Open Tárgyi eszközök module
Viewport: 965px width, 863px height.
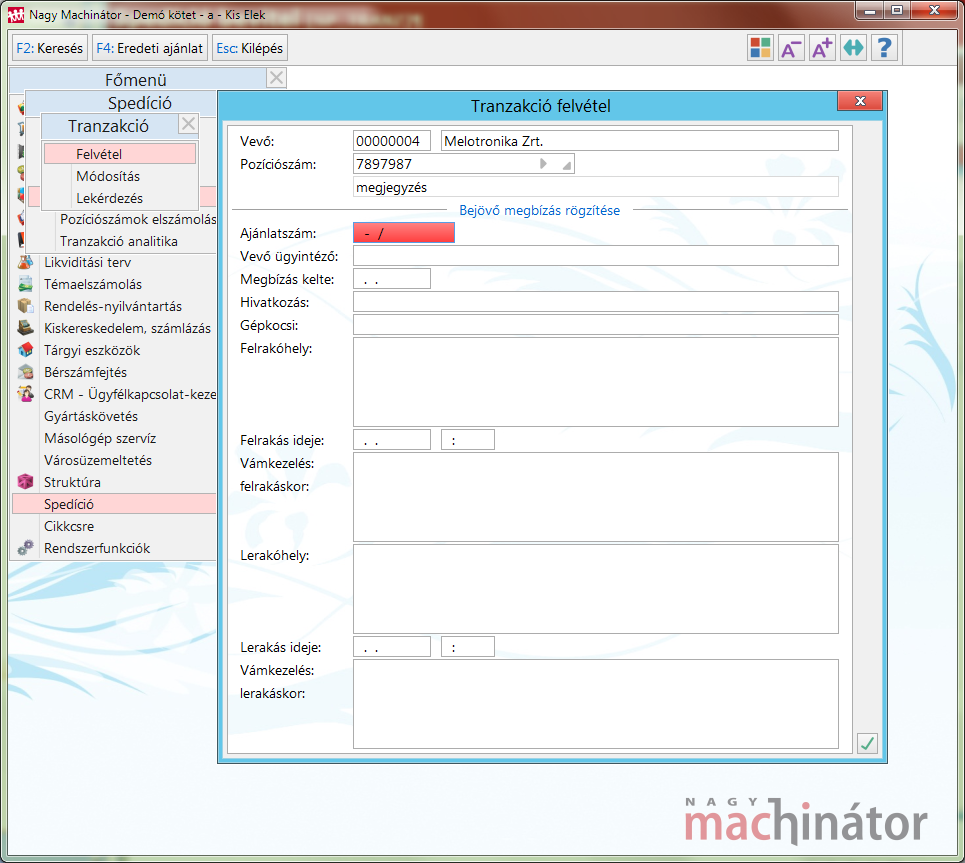92,350
